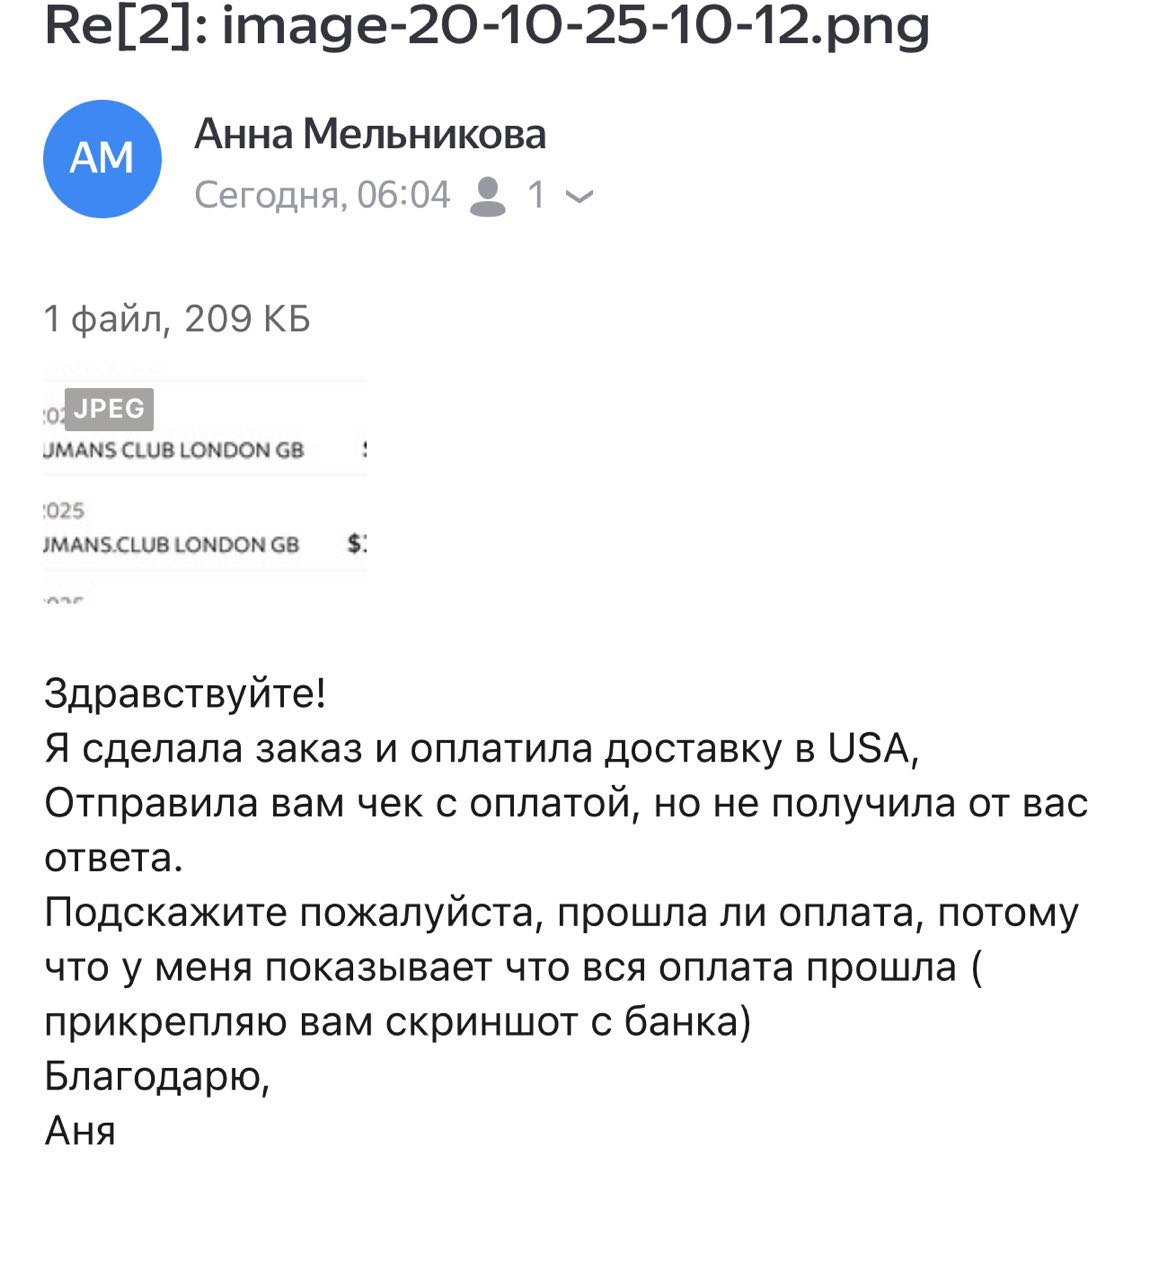Expand recipient details with the chevron

coord(579,196)
